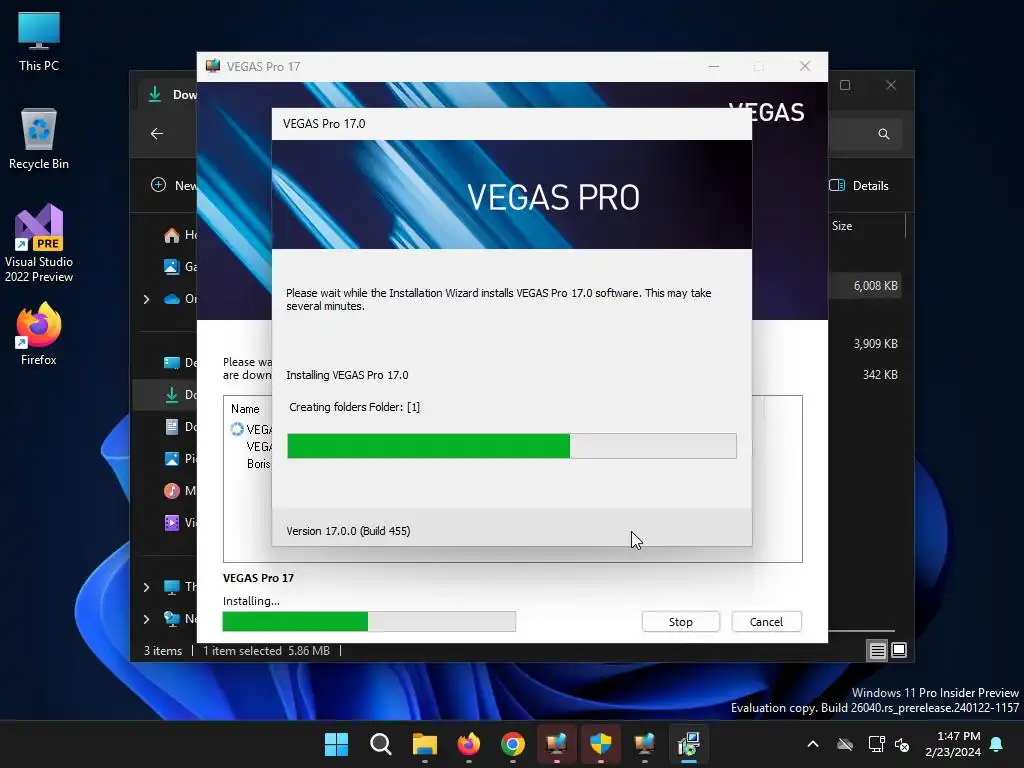Minimize the VEGAS Pro 17 installer window
Screen dimensions: 1024x768
click(x=714, y=67)
